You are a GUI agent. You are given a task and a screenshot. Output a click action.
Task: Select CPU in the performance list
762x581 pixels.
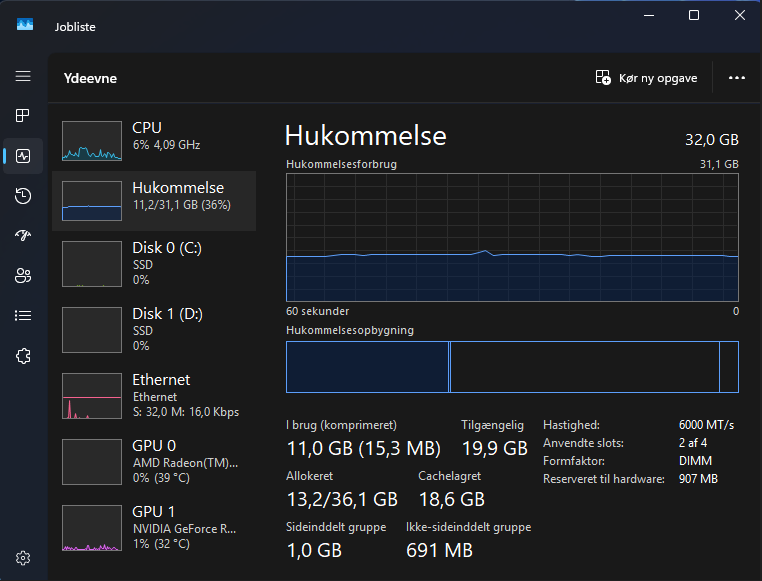154,138
